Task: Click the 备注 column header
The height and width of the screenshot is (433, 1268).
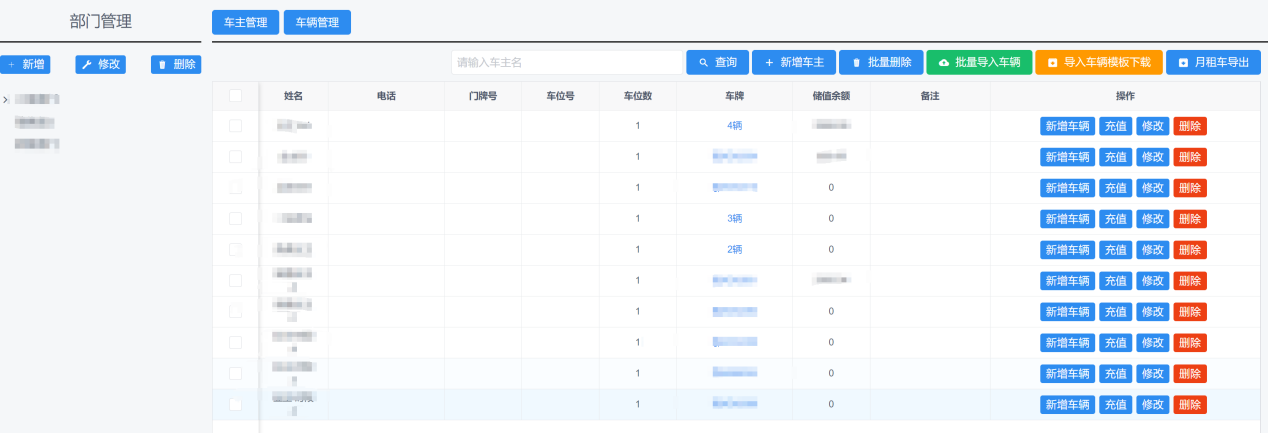Action: click(x=929, y=96)
